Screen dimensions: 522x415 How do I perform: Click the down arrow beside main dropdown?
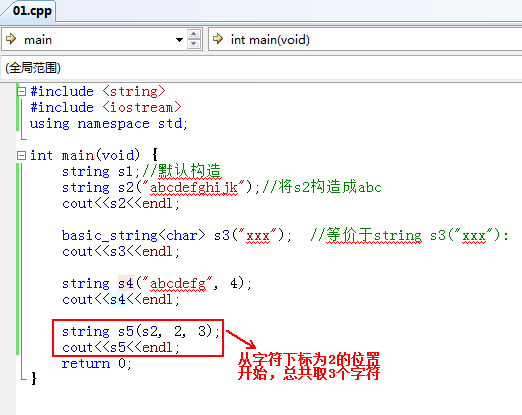pos(194,45)
